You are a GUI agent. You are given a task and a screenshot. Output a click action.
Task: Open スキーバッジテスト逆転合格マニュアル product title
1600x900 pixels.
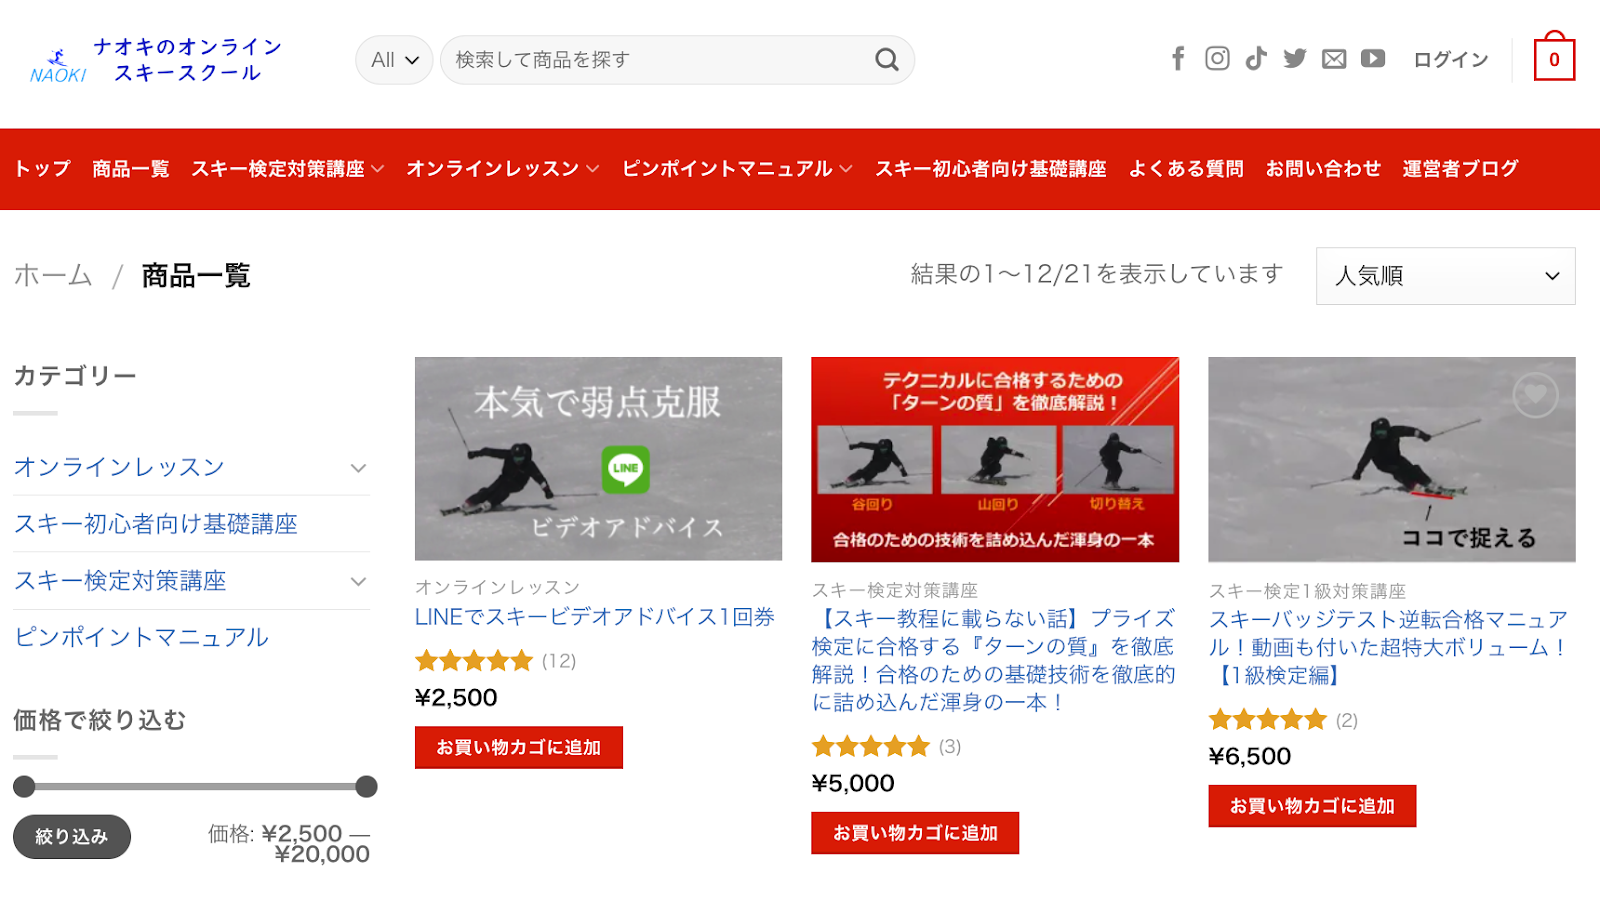click(x=1389, y=647)
